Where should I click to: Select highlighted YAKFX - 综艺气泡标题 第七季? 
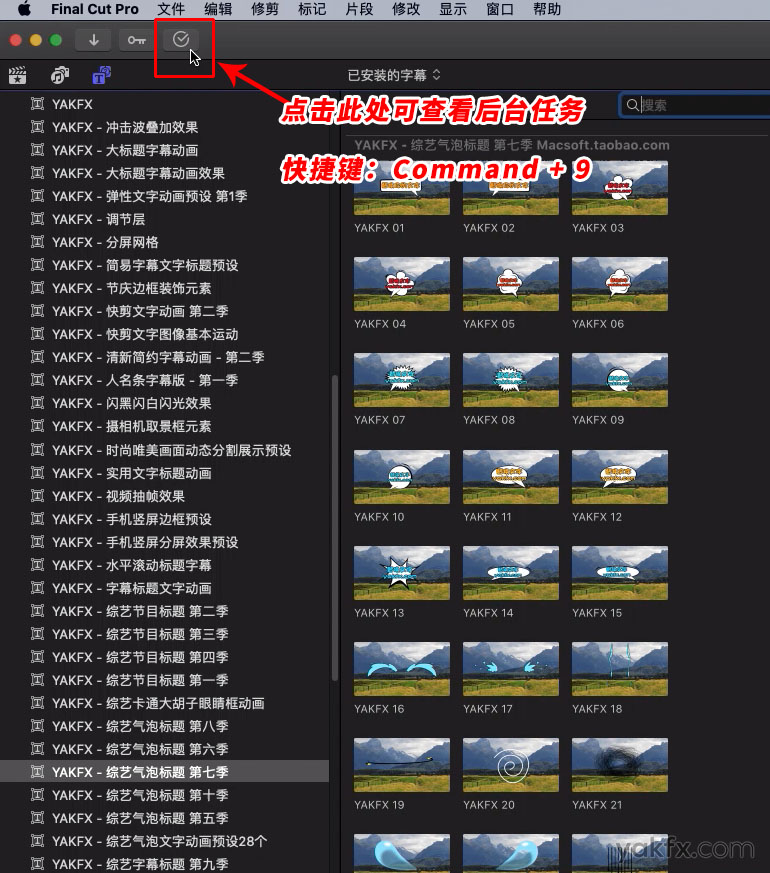(164, 772)
